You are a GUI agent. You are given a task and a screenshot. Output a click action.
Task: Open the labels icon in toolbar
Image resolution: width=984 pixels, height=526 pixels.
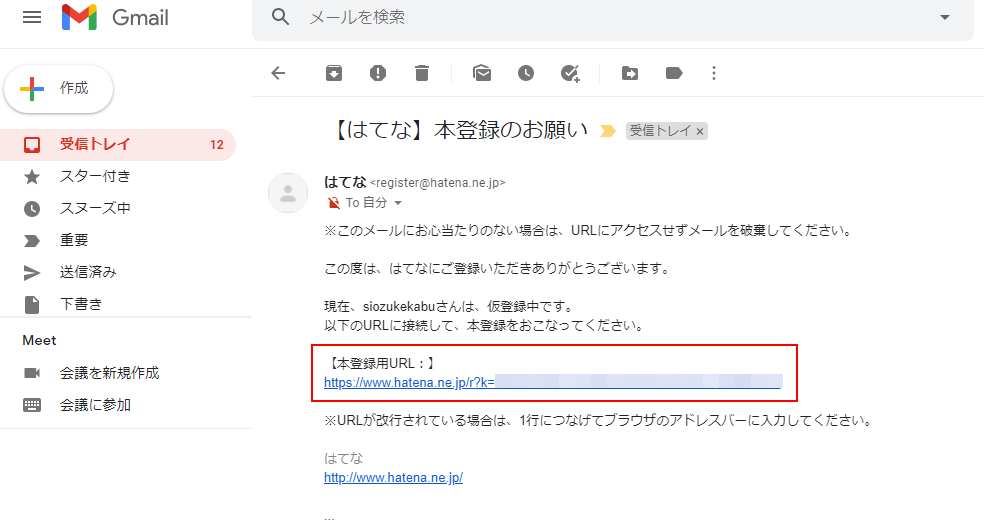click(674, 73)
